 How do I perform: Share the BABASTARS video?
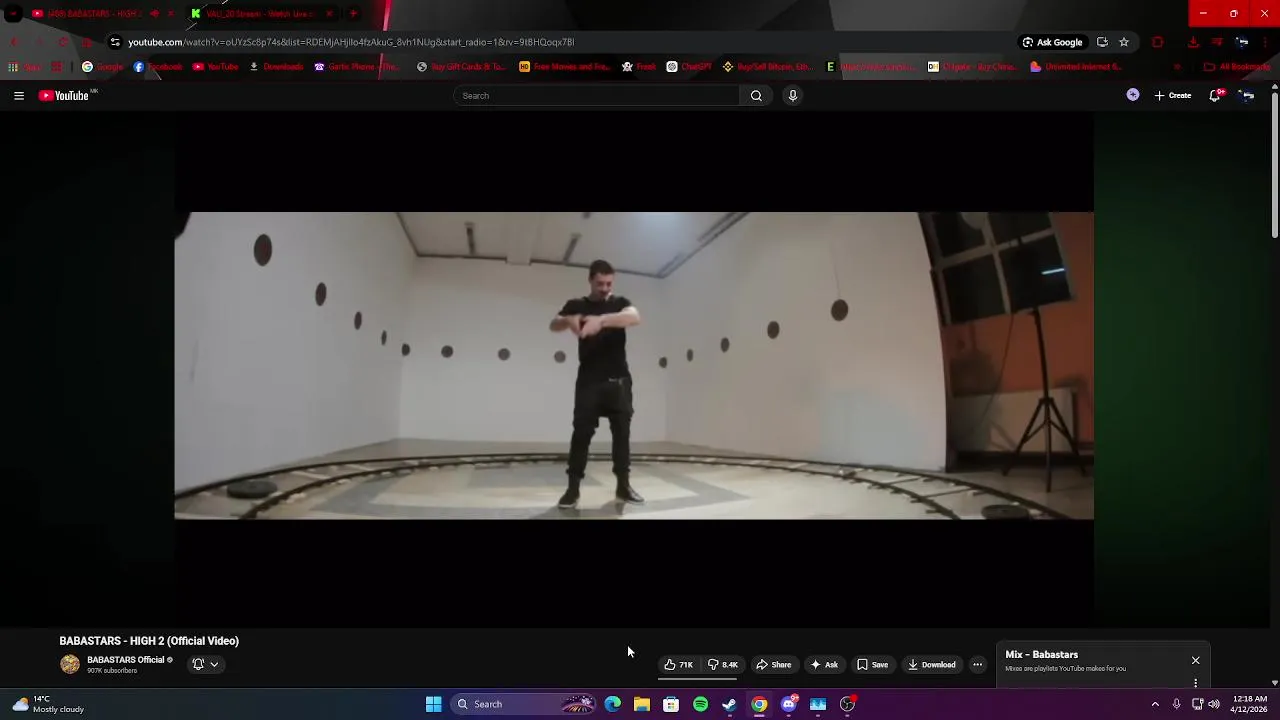tap(774, 665)
